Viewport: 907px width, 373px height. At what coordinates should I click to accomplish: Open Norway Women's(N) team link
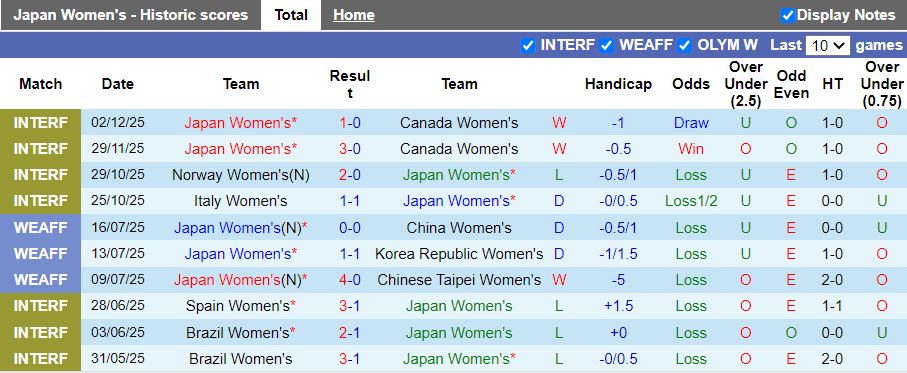(241, 175)
